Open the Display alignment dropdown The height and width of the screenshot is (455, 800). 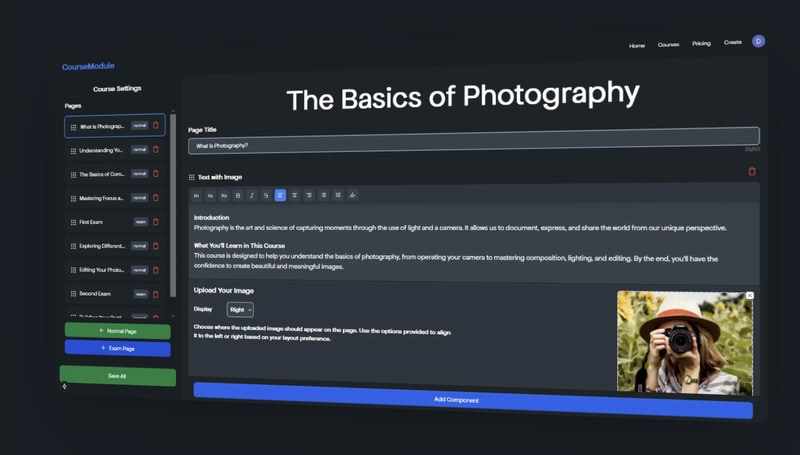click(x=240, y=310)
